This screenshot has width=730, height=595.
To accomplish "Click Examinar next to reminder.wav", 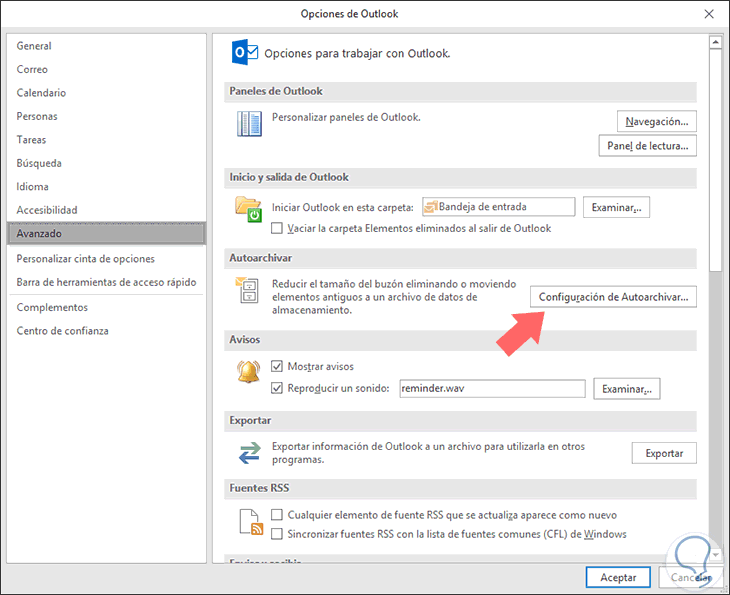I will 627,389.
